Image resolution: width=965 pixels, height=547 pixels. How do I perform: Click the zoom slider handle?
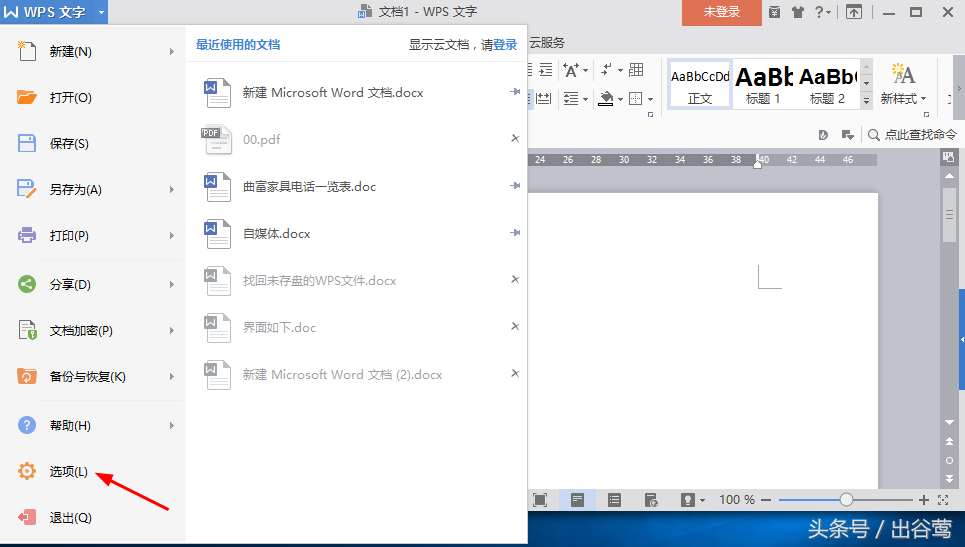coord(846,500)
